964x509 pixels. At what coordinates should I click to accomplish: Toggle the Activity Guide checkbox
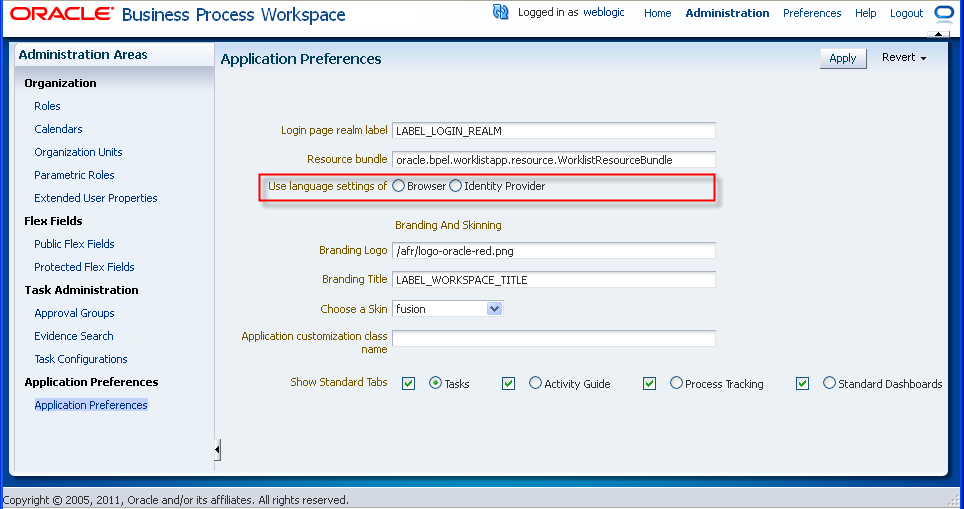click(x=508, y=384)
